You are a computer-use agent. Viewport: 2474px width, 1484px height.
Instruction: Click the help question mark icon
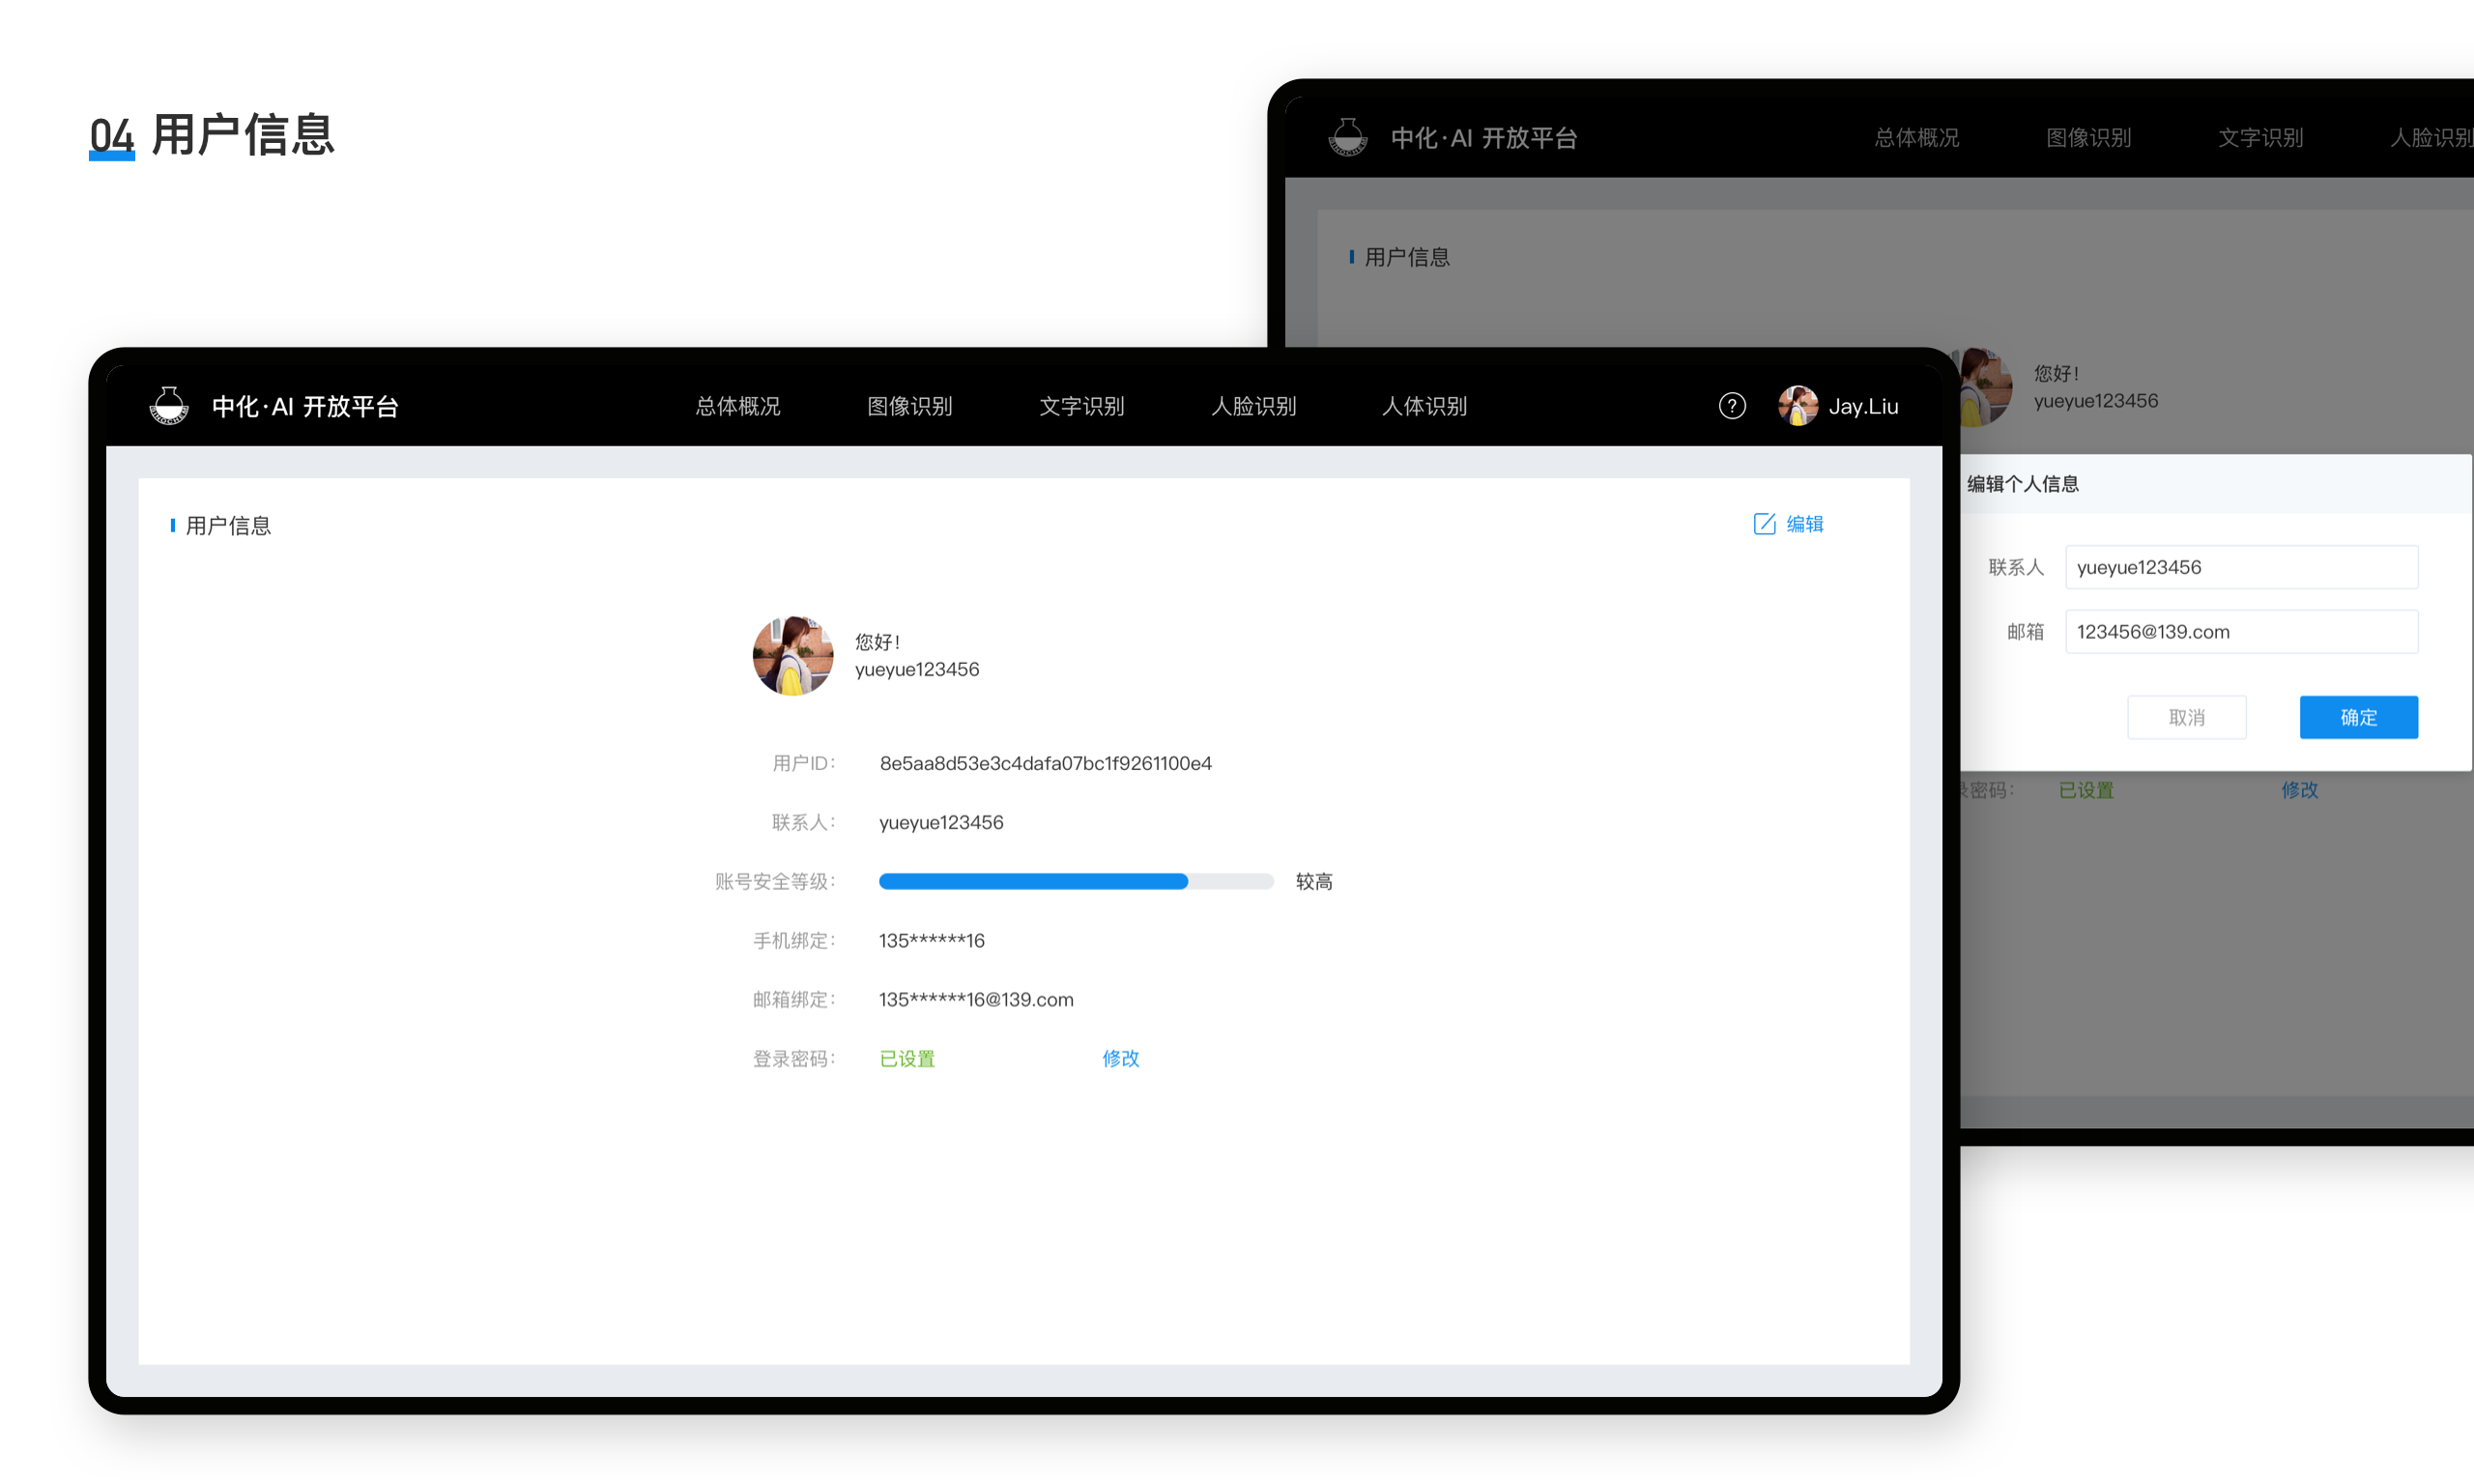[1732, 406]
